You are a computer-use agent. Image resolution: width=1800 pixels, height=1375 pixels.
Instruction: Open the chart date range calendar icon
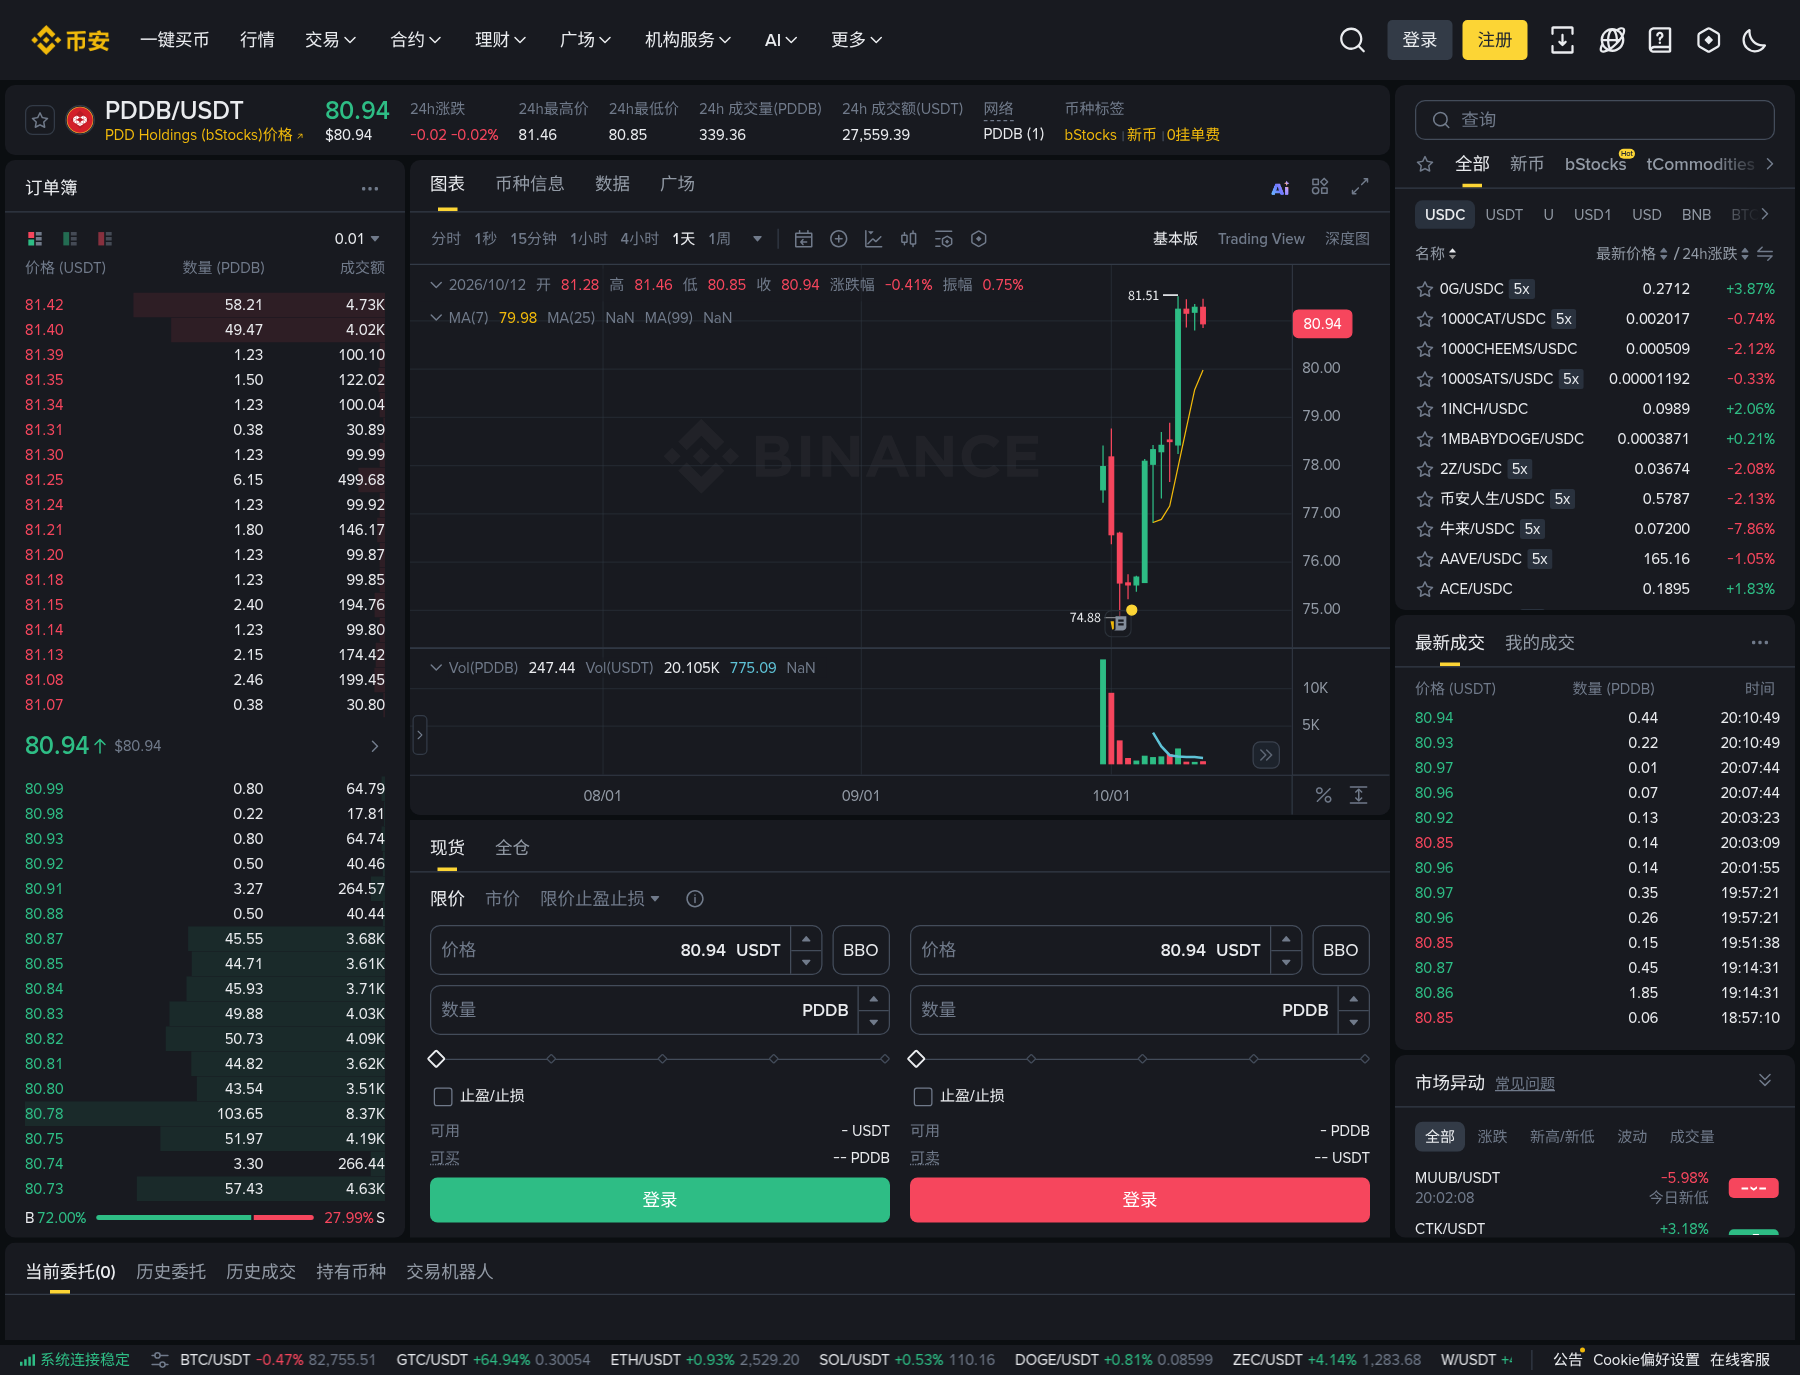click(803, 239)
